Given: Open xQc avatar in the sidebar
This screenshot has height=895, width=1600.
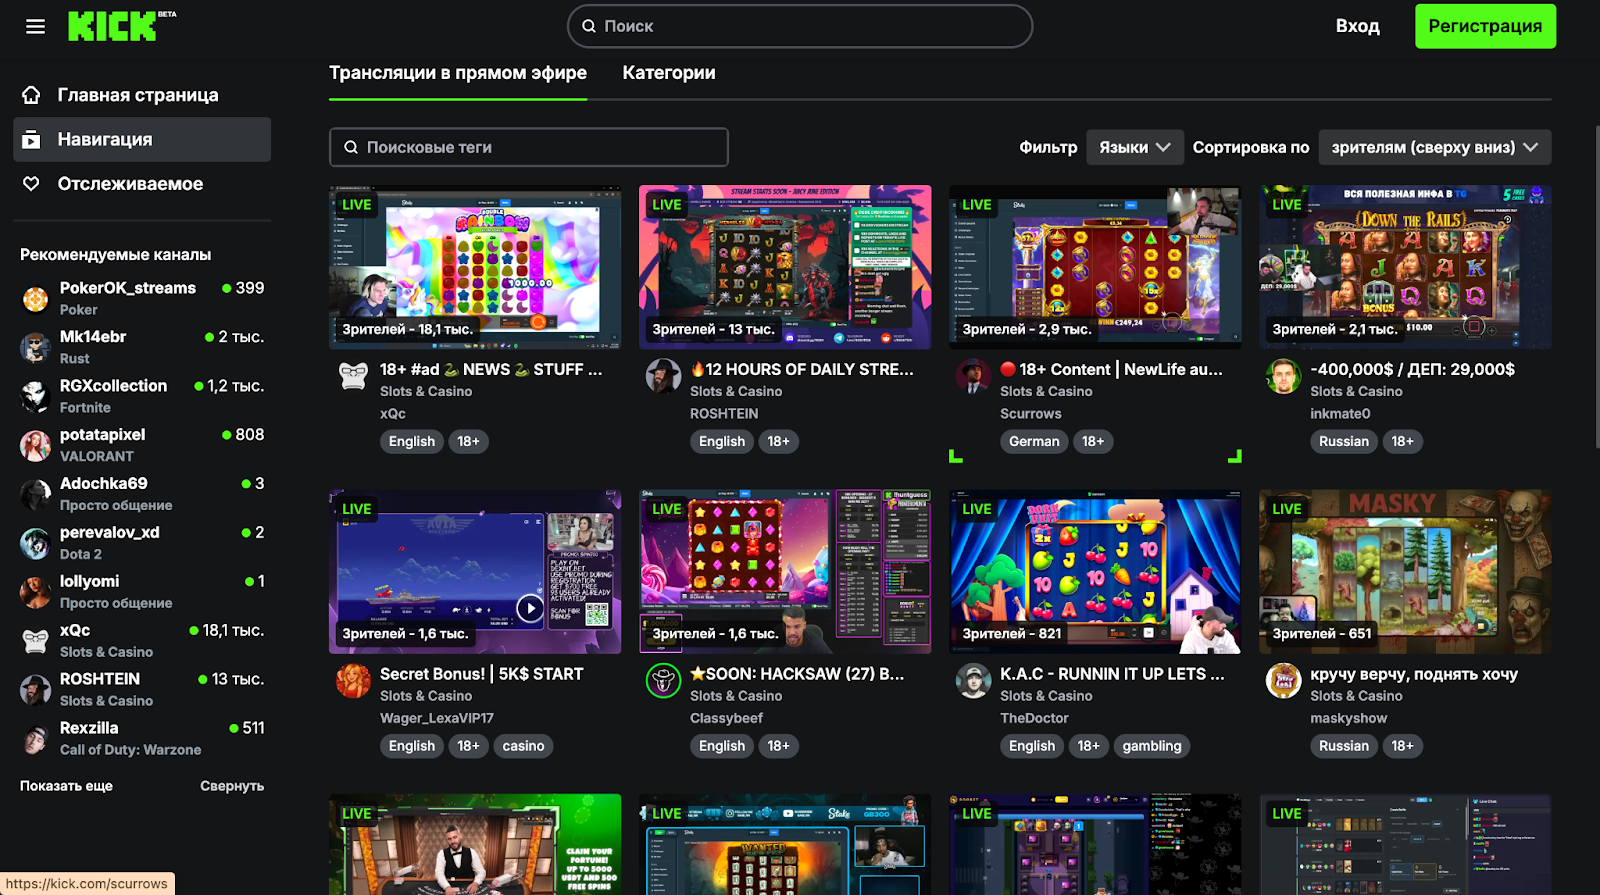Looking at the screenshot, I should 36,641.
